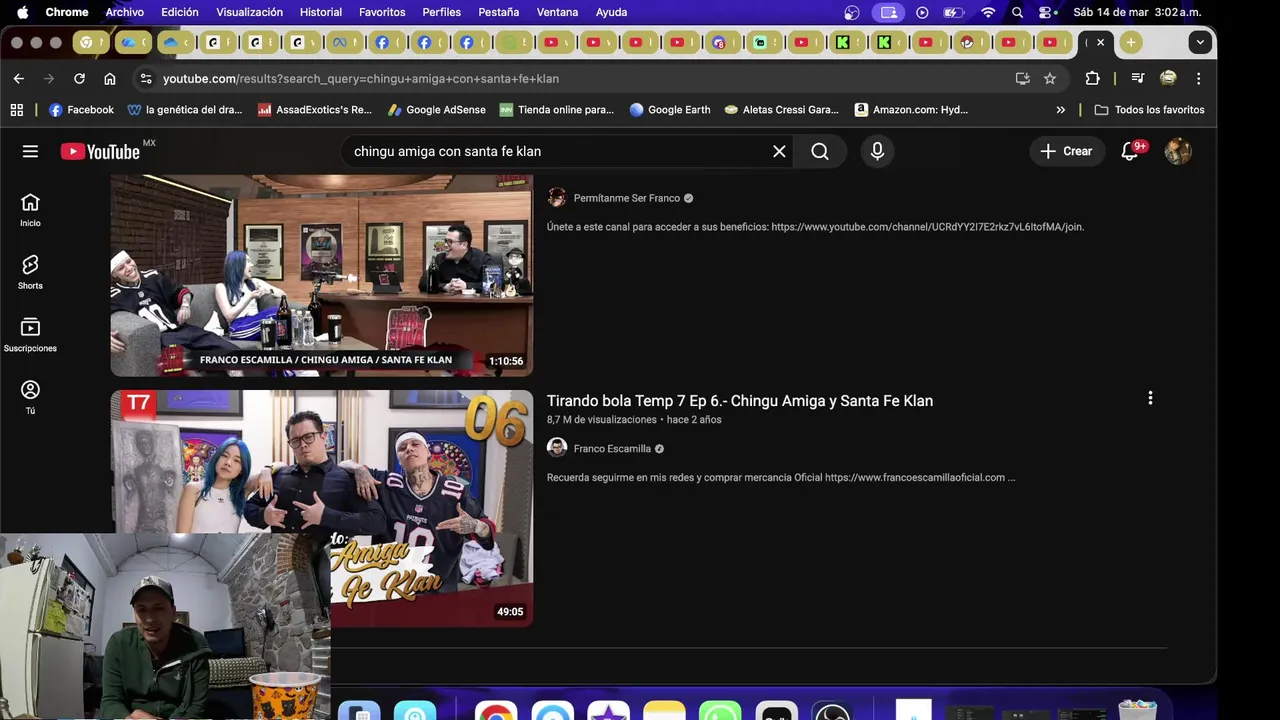Open more options for Tirando bola video

tap(1150, 398)
